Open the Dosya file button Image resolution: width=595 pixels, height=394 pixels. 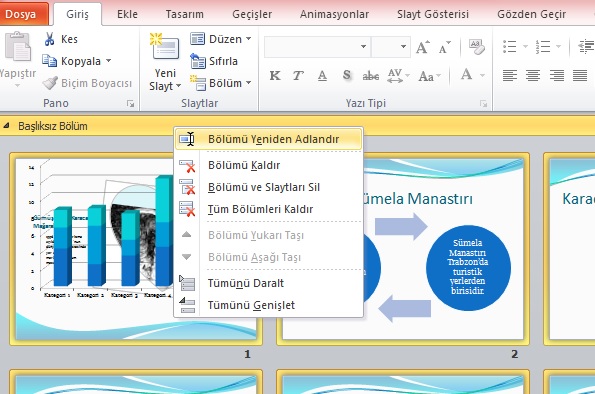[x=21, y=14]
